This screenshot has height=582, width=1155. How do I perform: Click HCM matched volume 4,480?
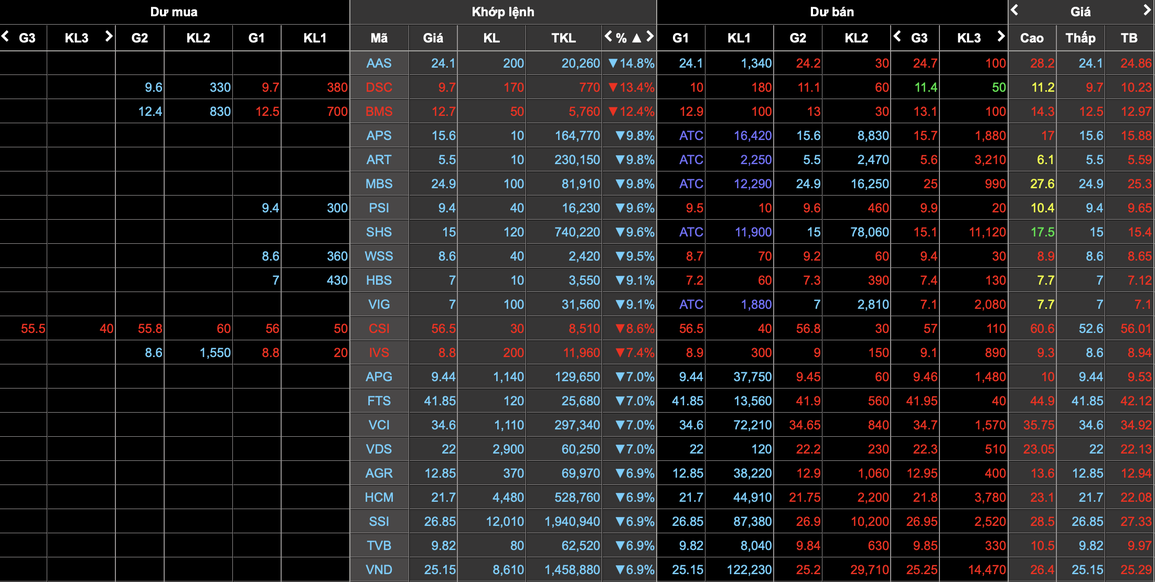pos(508,497)
